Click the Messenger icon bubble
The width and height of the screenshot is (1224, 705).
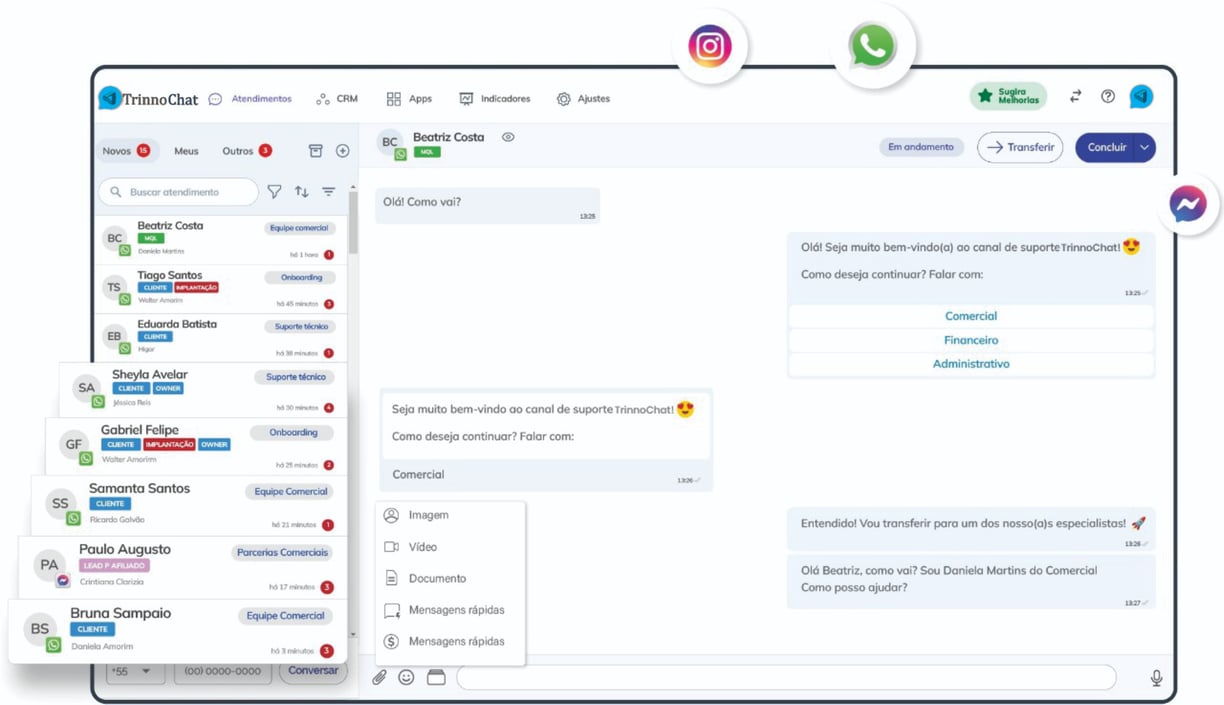1188,205
